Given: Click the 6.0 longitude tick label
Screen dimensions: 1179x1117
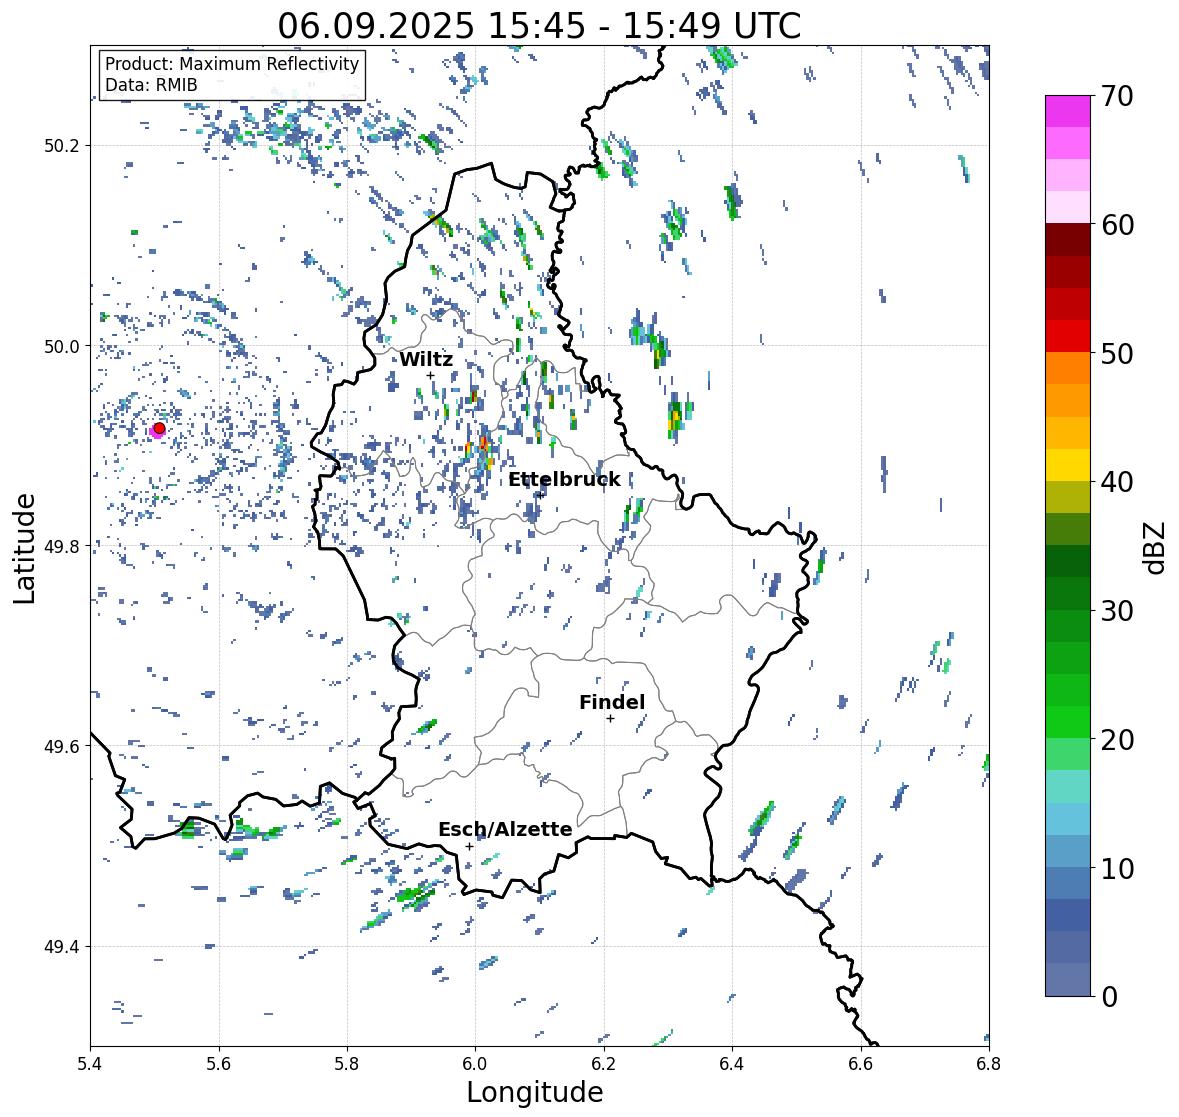Looking at the screenshot, I should tap(475, 1064).
